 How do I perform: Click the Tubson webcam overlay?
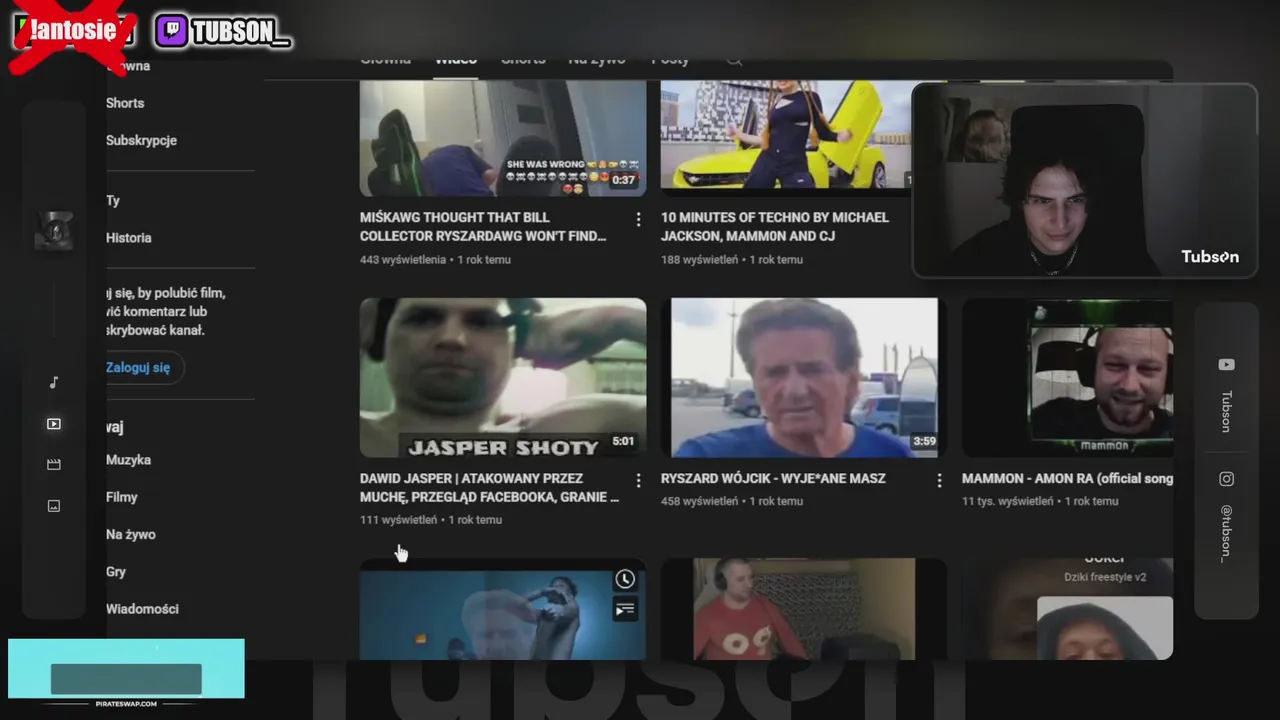[x=1085, y=180]
